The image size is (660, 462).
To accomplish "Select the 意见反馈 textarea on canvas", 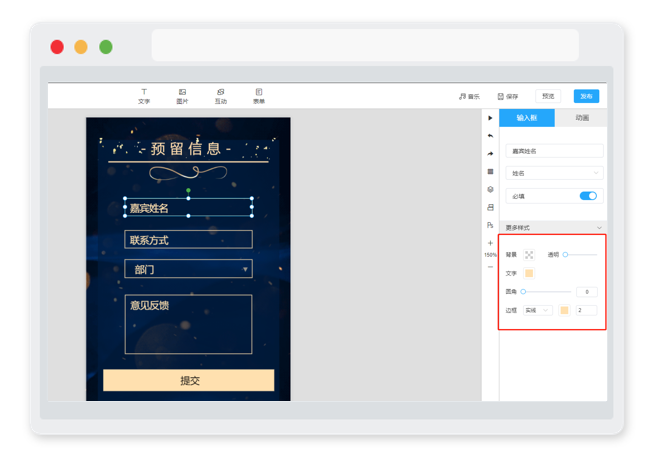I will pos(189,324).
